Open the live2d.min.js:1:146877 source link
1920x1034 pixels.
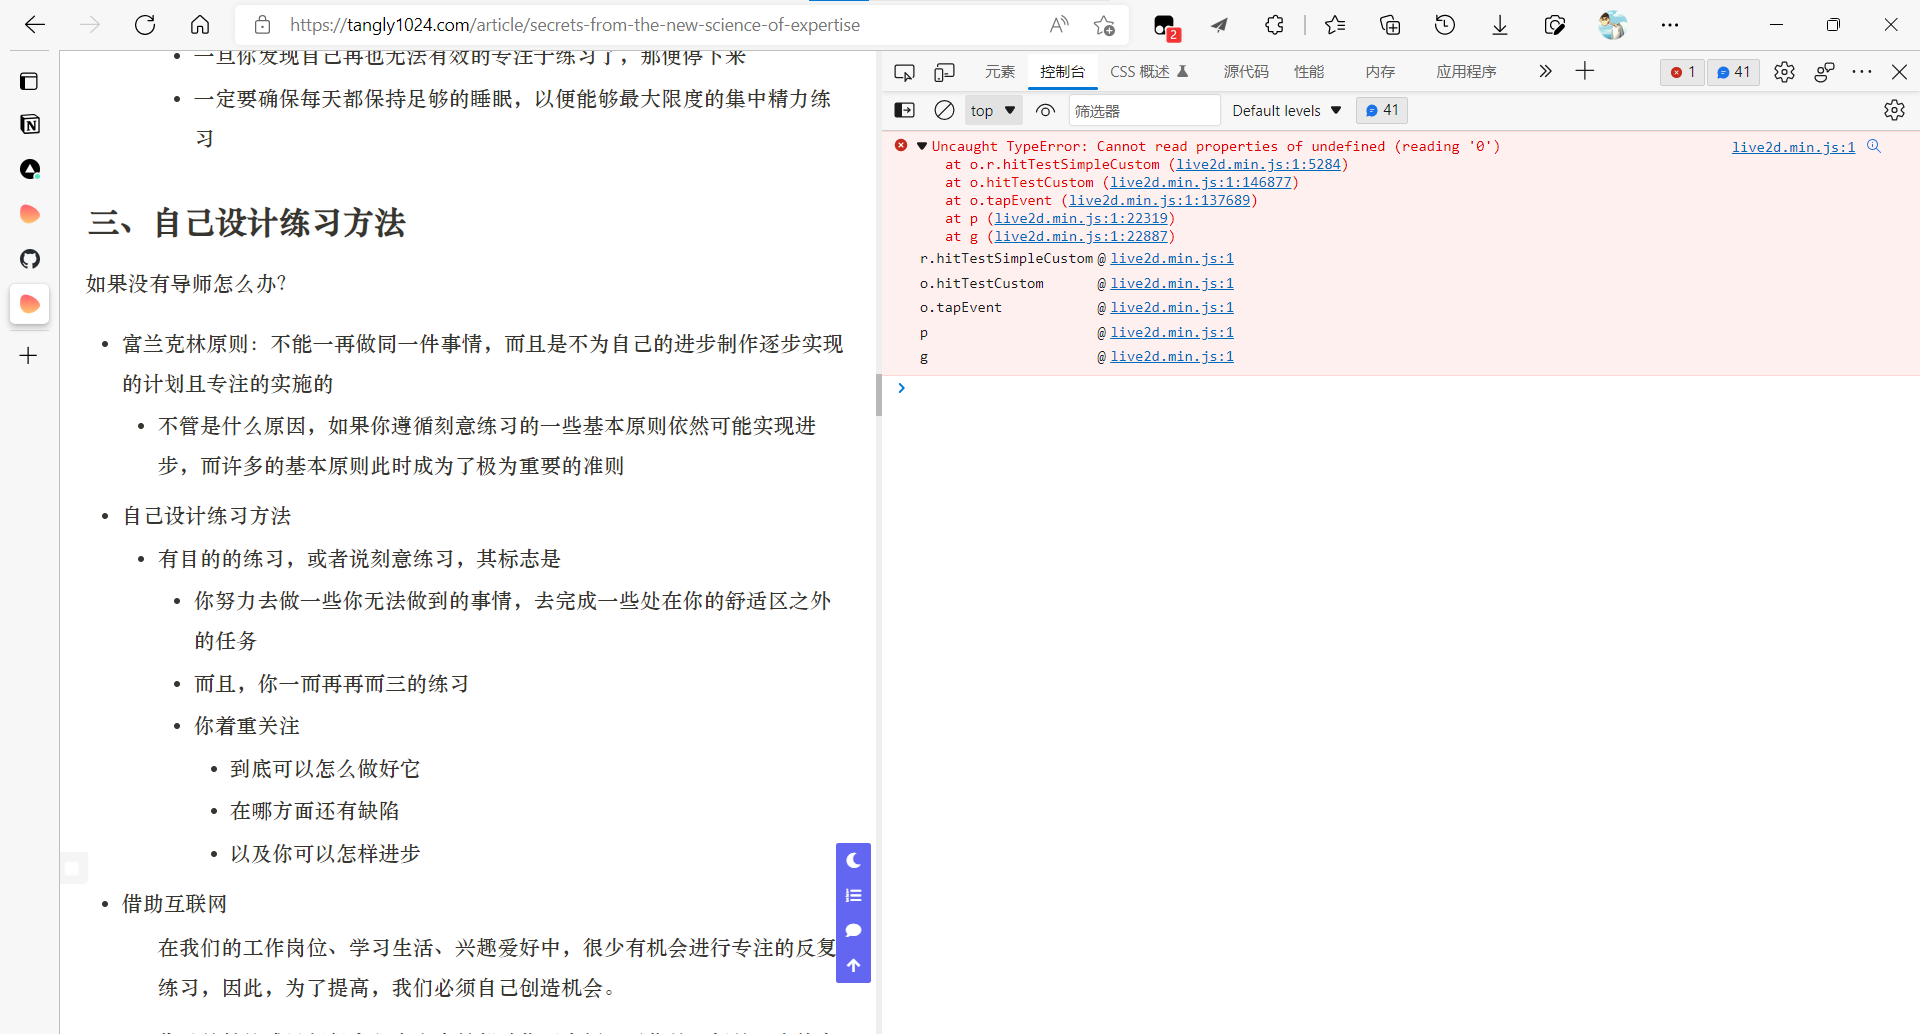1200,183
